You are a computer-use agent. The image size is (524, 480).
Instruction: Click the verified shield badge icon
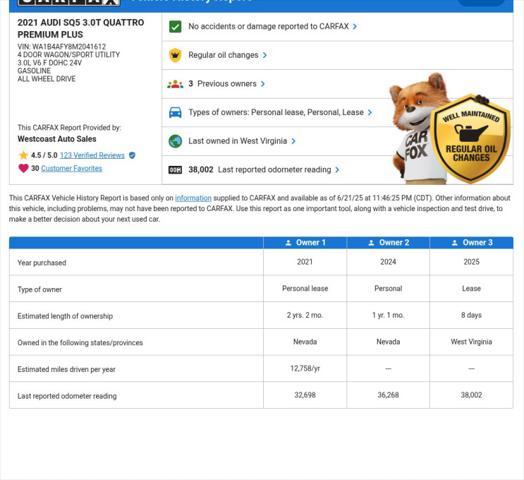coord(132,155)
